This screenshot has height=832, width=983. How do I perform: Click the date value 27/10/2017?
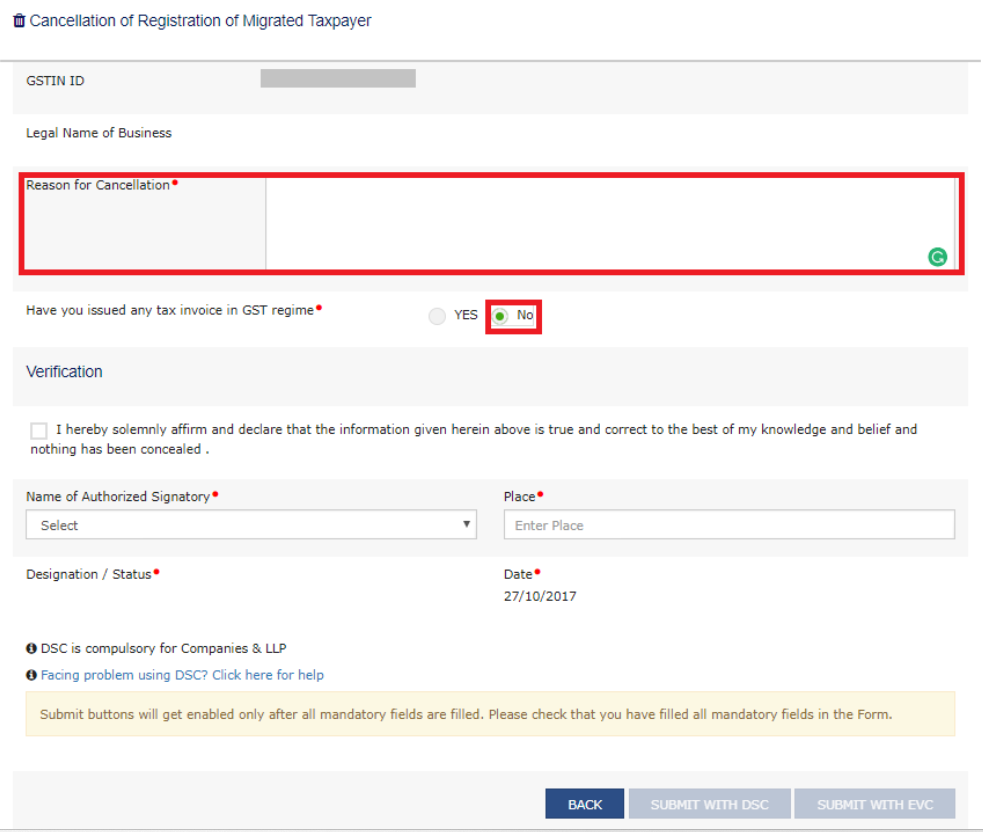coord(540,596)
